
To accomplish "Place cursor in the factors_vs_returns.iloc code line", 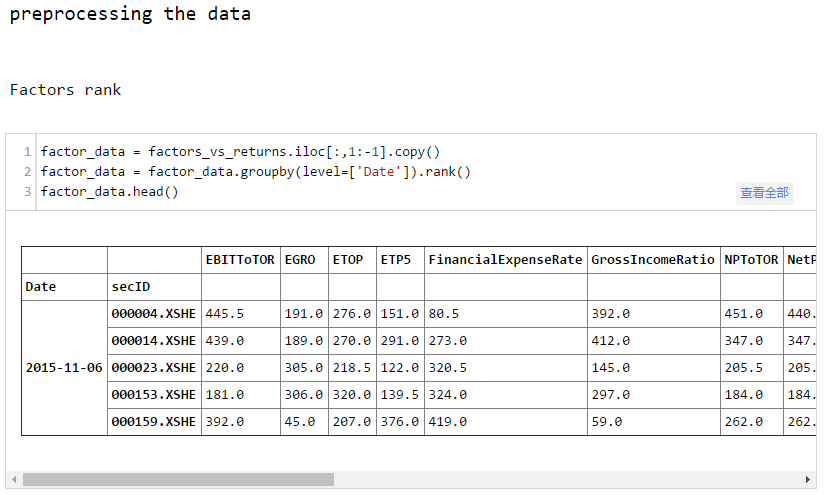I will [240, 152].
